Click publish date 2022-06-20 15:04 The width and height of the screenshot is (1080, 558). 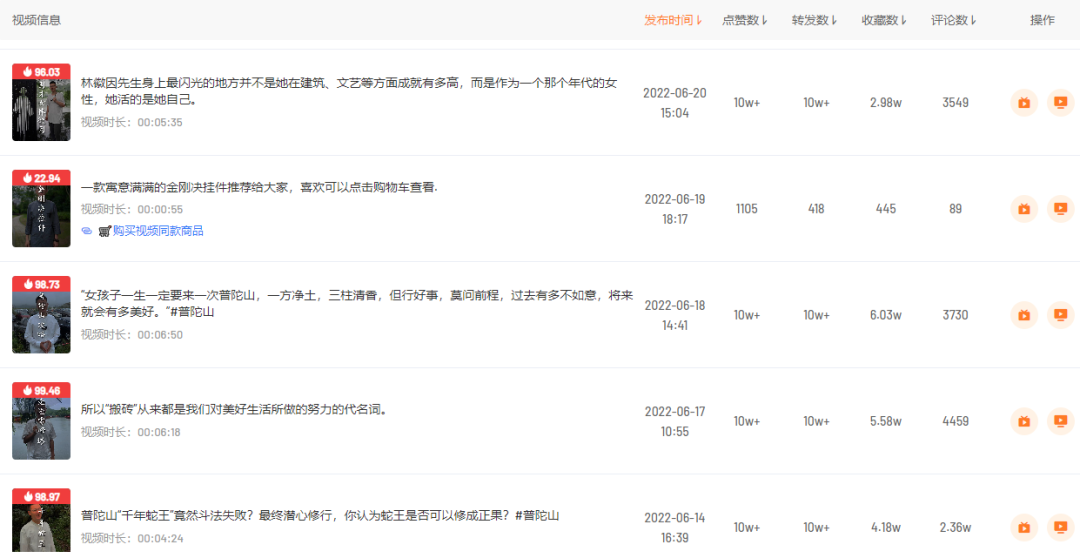coord(675,103)
